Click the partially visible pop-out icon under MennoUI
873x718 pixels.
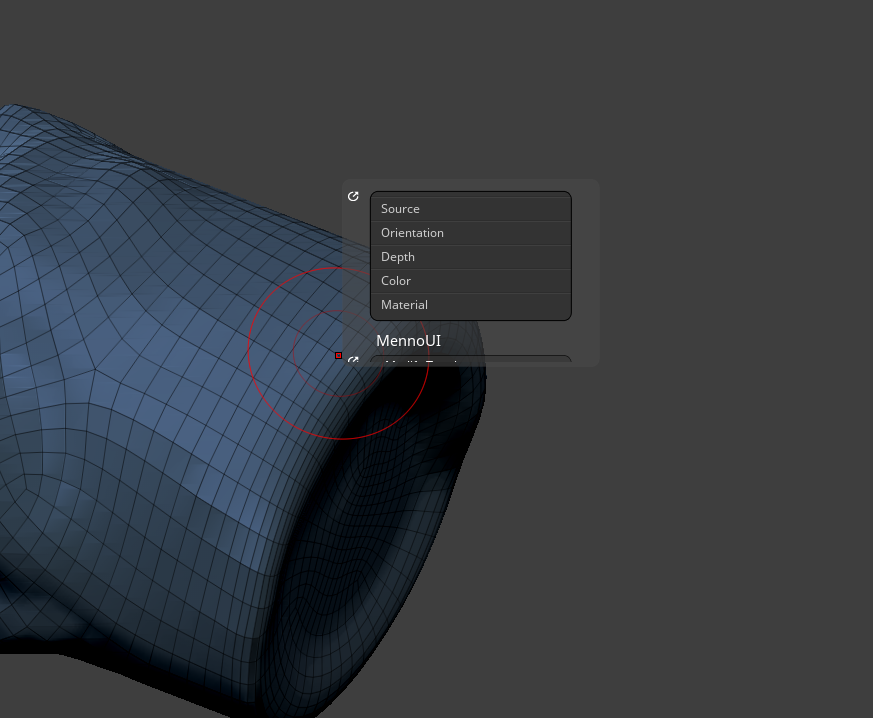tap(353, 360)
